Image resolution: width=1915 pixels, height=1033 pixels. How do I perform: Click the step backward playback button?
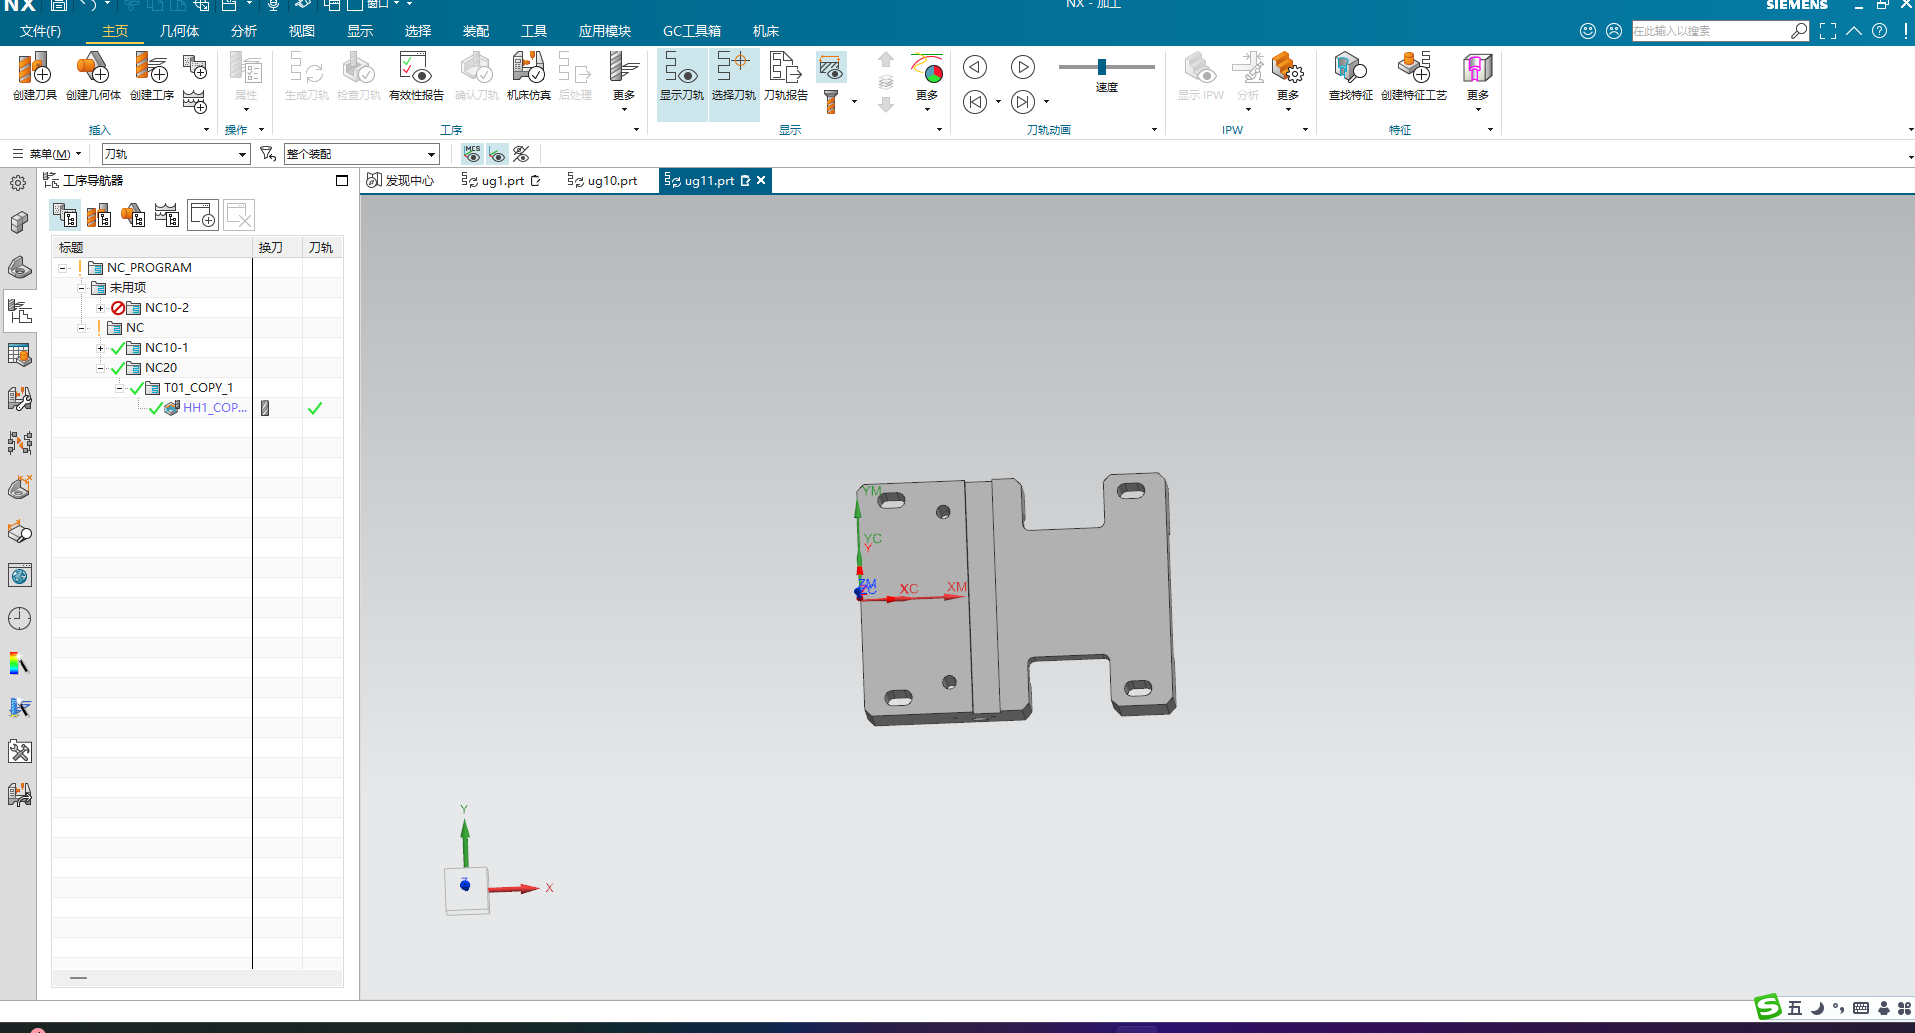click(x=975, y=67)
